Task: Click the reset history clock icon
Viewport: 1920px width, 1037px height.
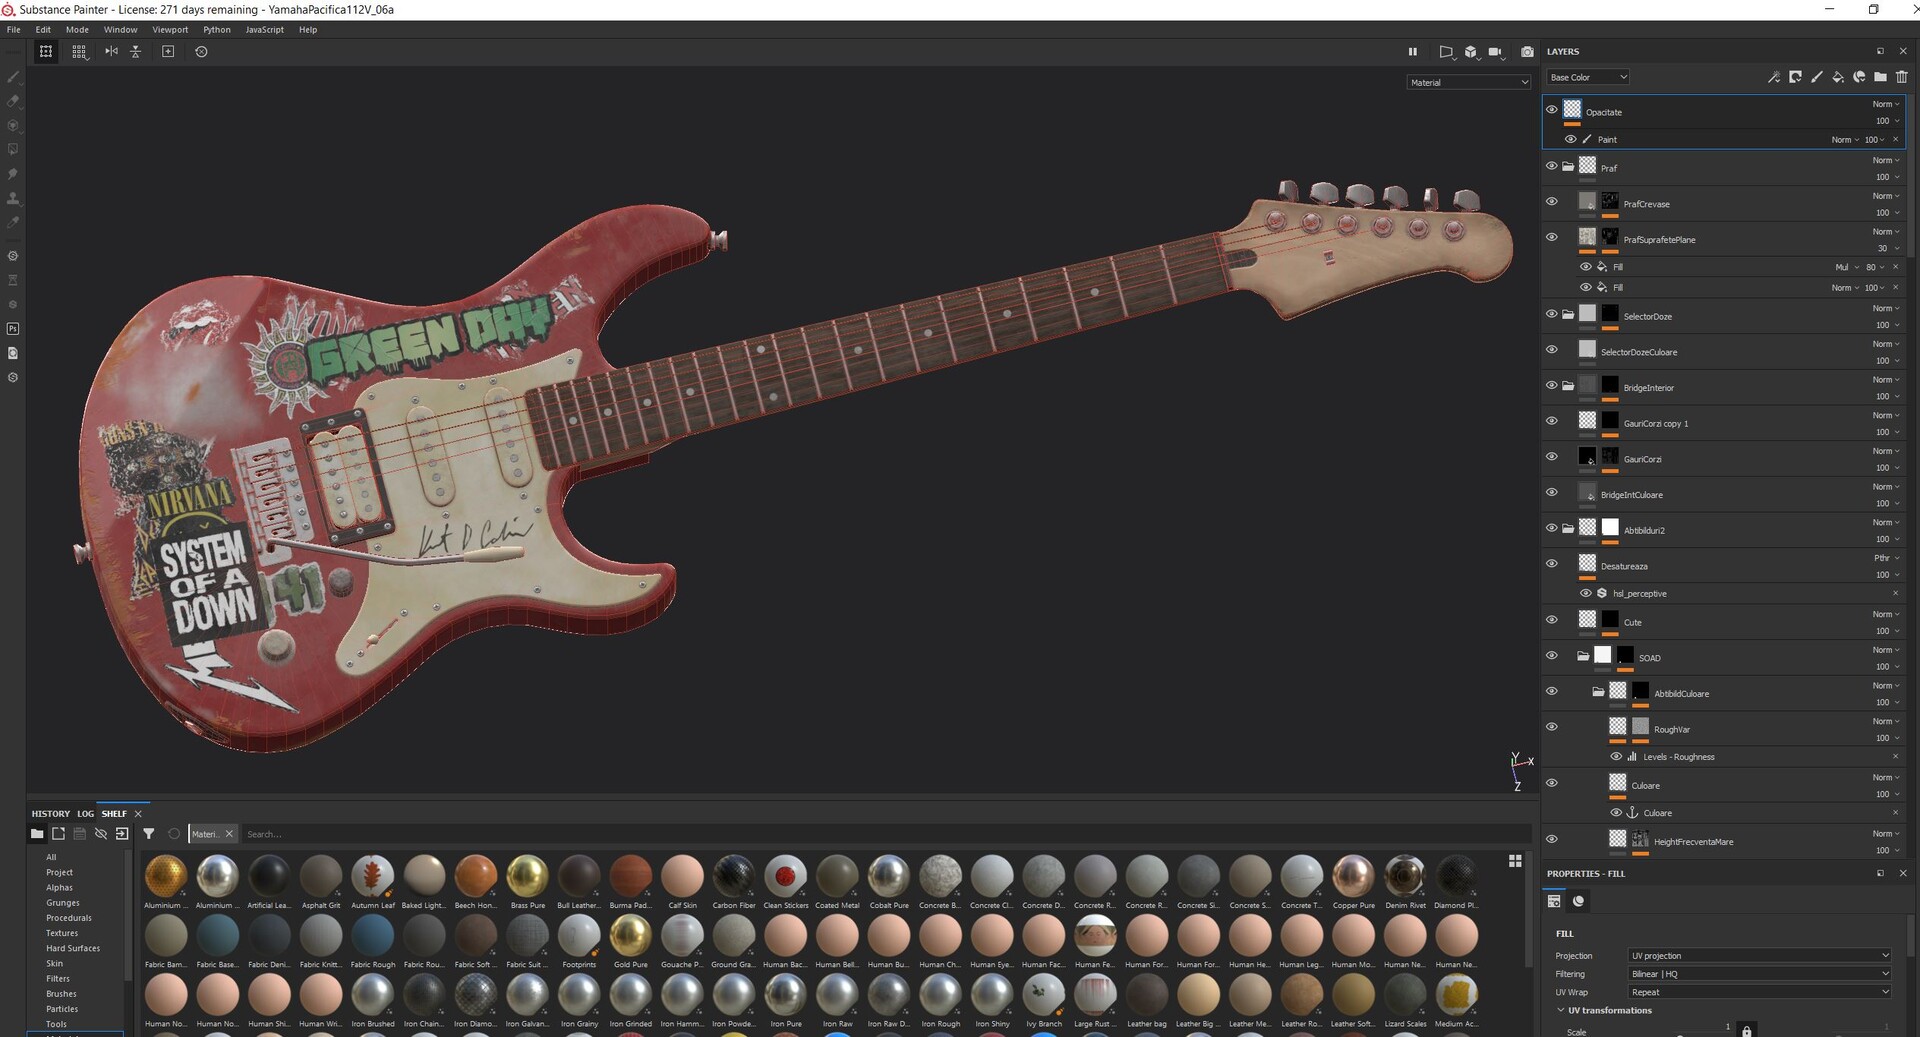Action: [201, 51]
